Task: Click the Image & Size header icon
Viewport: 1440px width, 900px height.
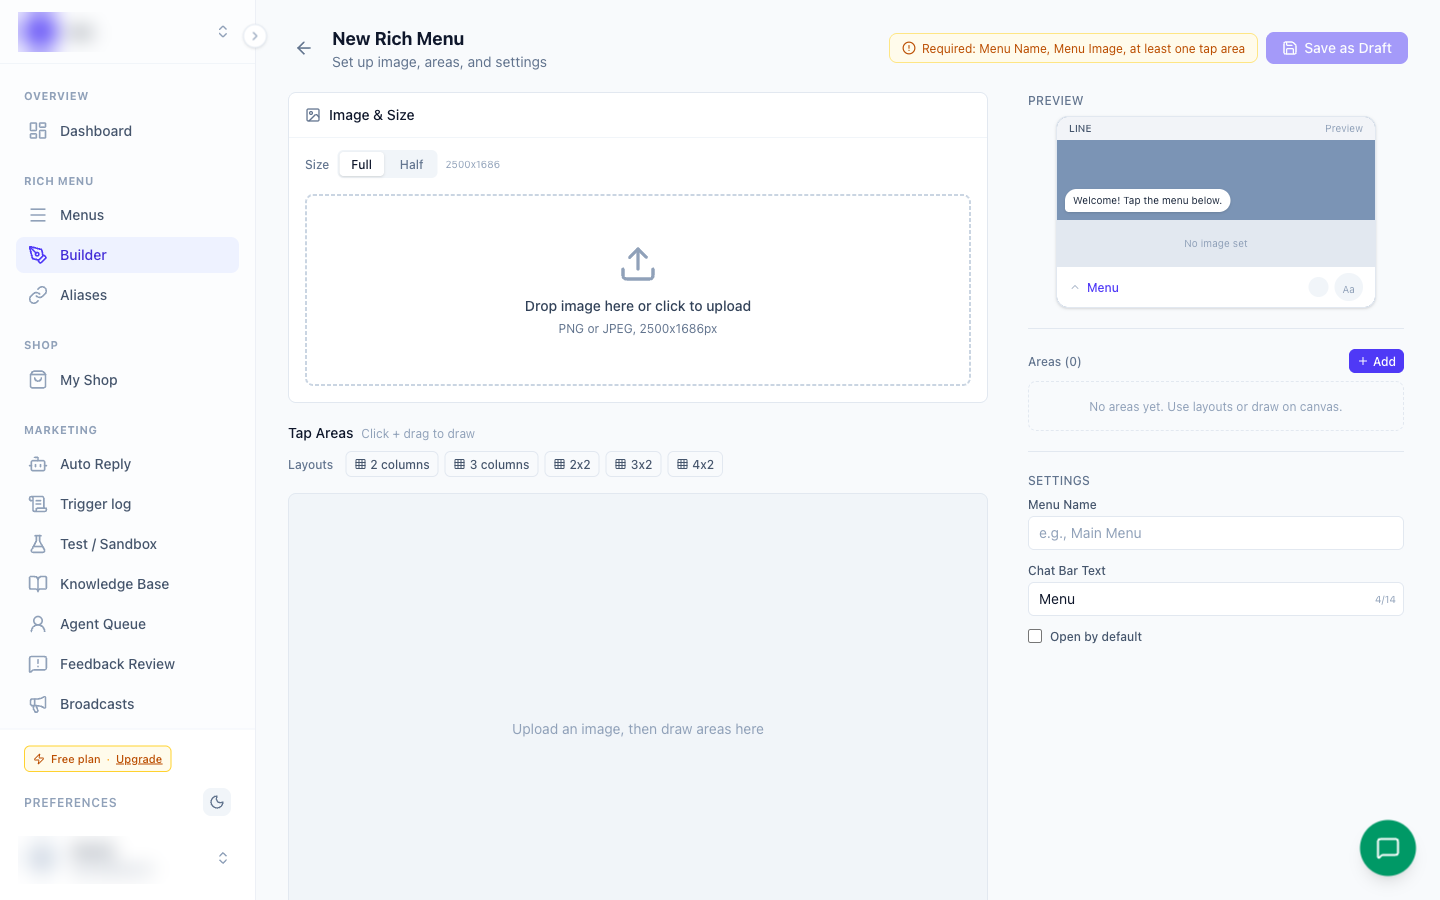Action: tap(313, 115)
